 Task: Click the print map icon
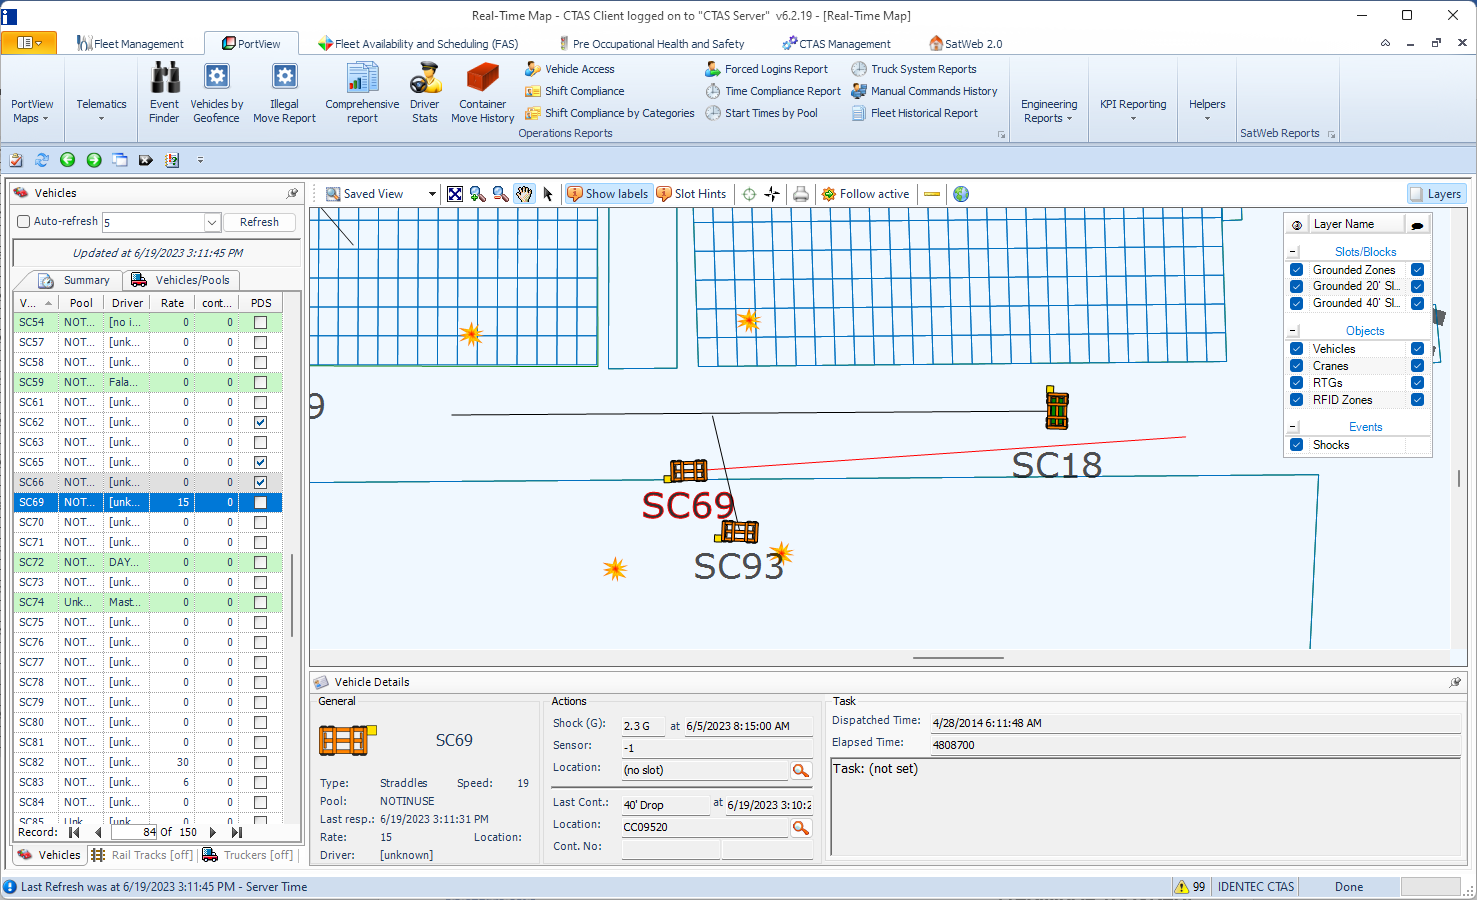point(800,194)
